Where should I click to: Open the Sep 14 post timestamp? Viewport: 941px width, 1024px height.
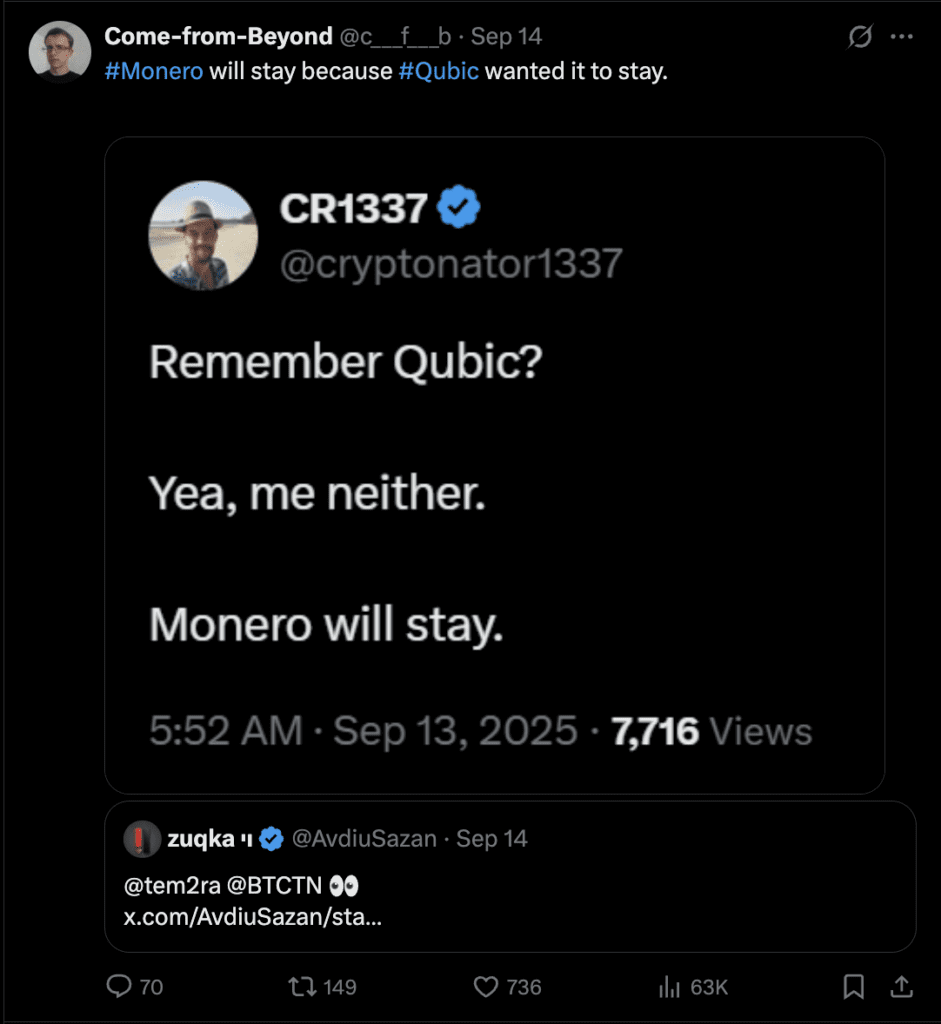pyautogui.click(x=506, y=37)
